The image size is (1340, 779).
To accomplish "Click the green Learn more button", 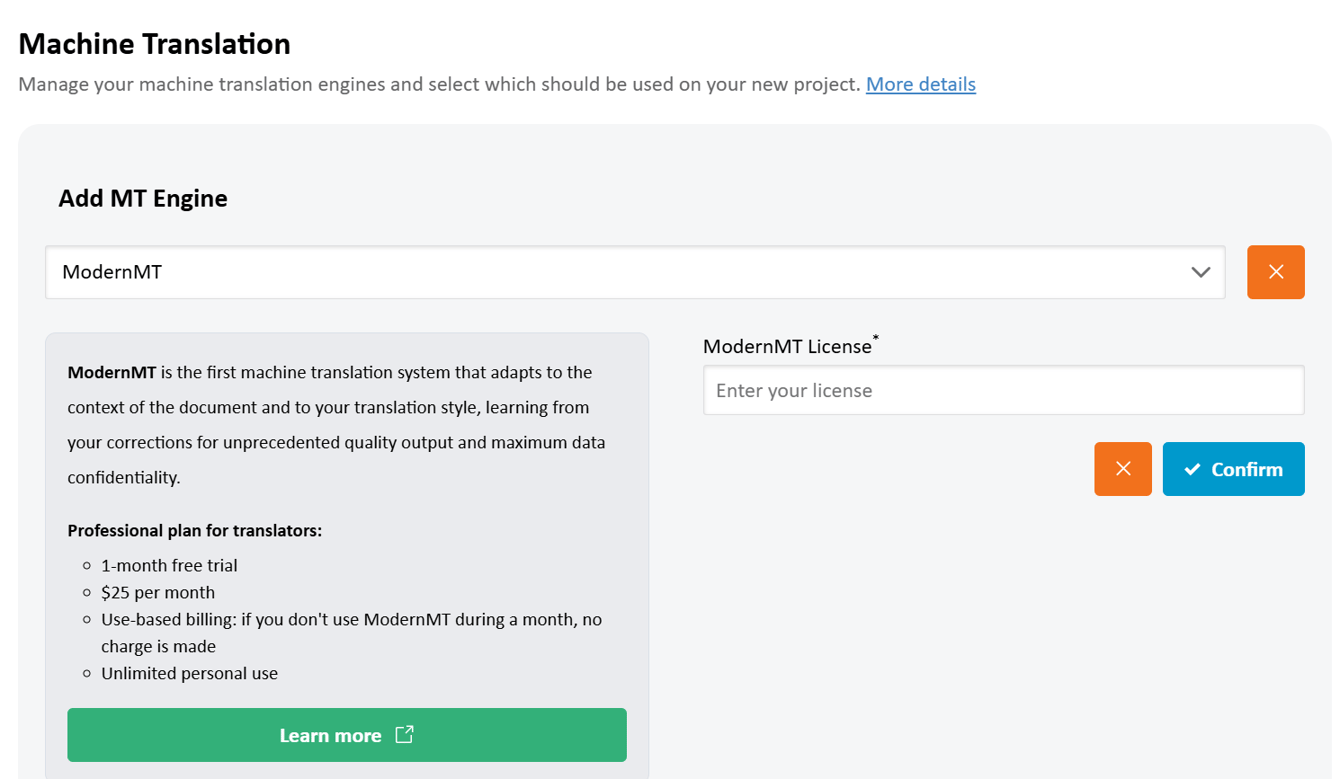I will point(346,735).
